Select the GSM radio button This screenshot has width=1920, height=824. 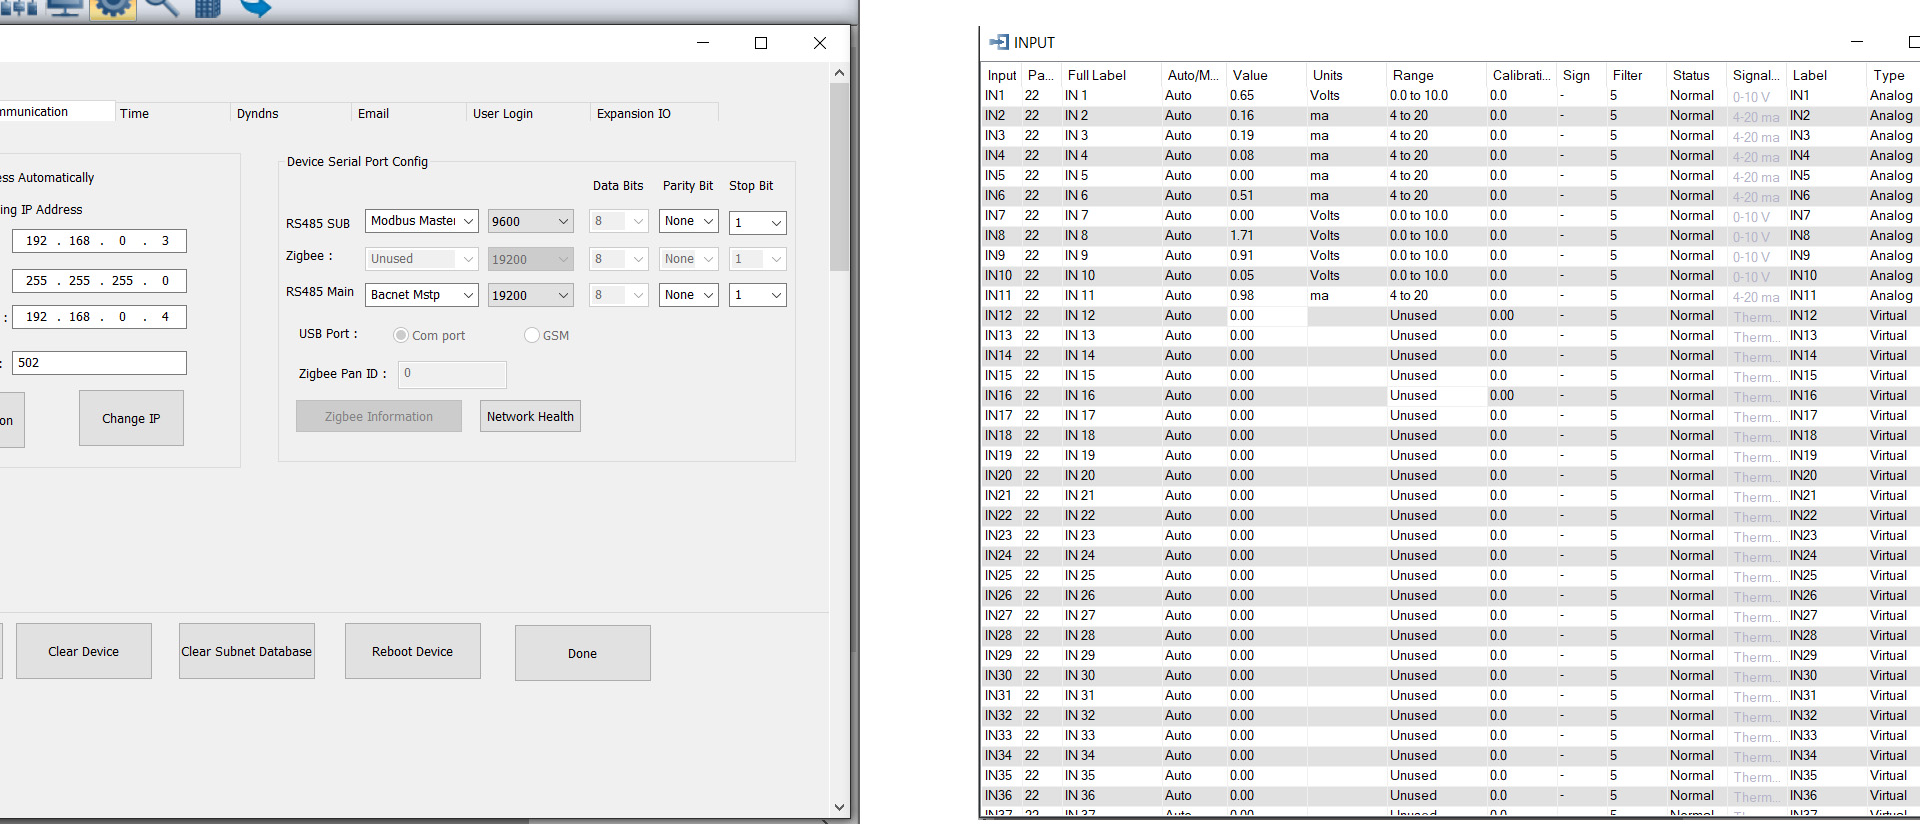[x=532, y=335]
